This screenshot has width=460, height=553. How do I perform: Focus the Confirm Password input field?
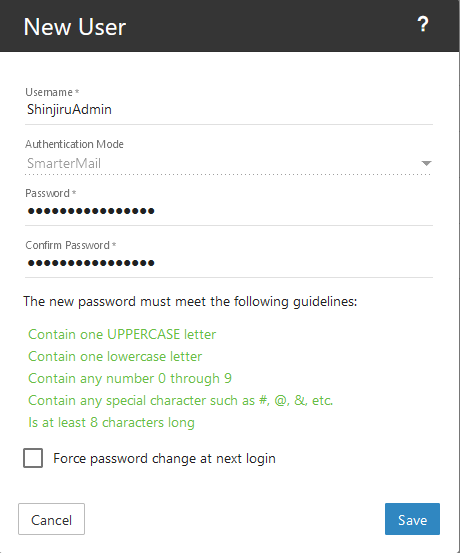(x=229, y=263)
